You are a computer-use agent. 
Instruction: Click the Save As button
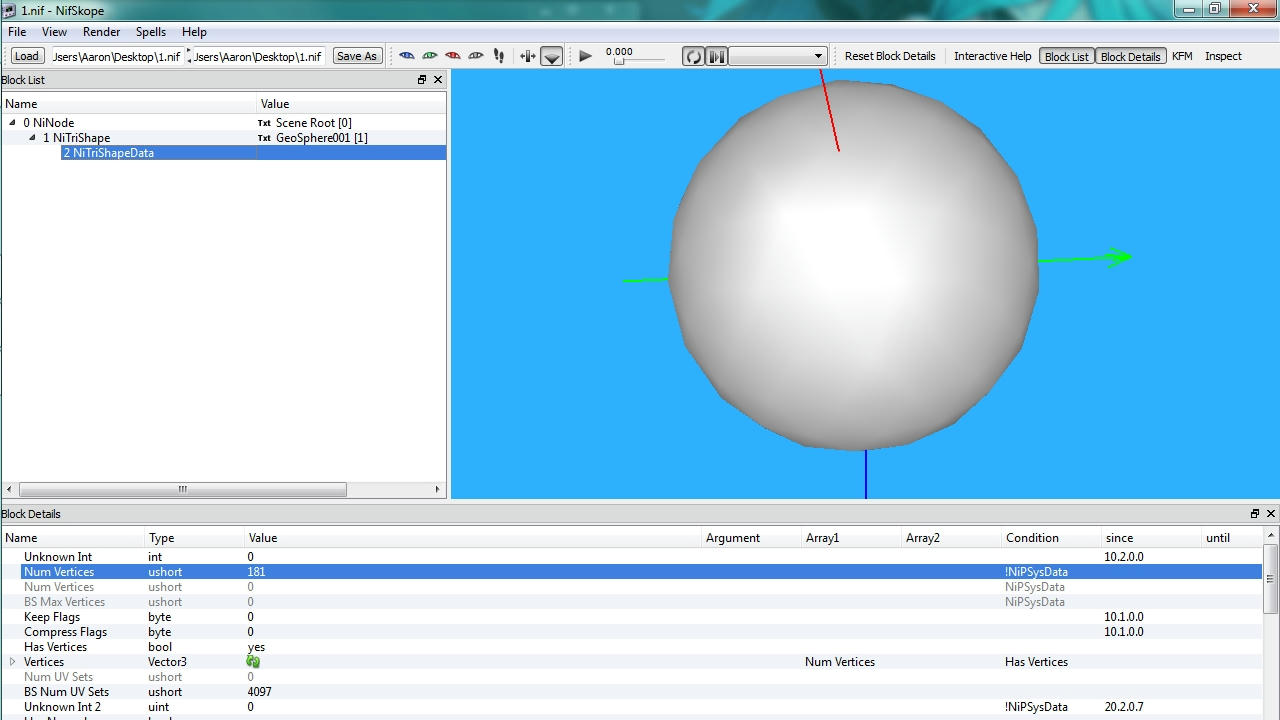coord(357,56)
